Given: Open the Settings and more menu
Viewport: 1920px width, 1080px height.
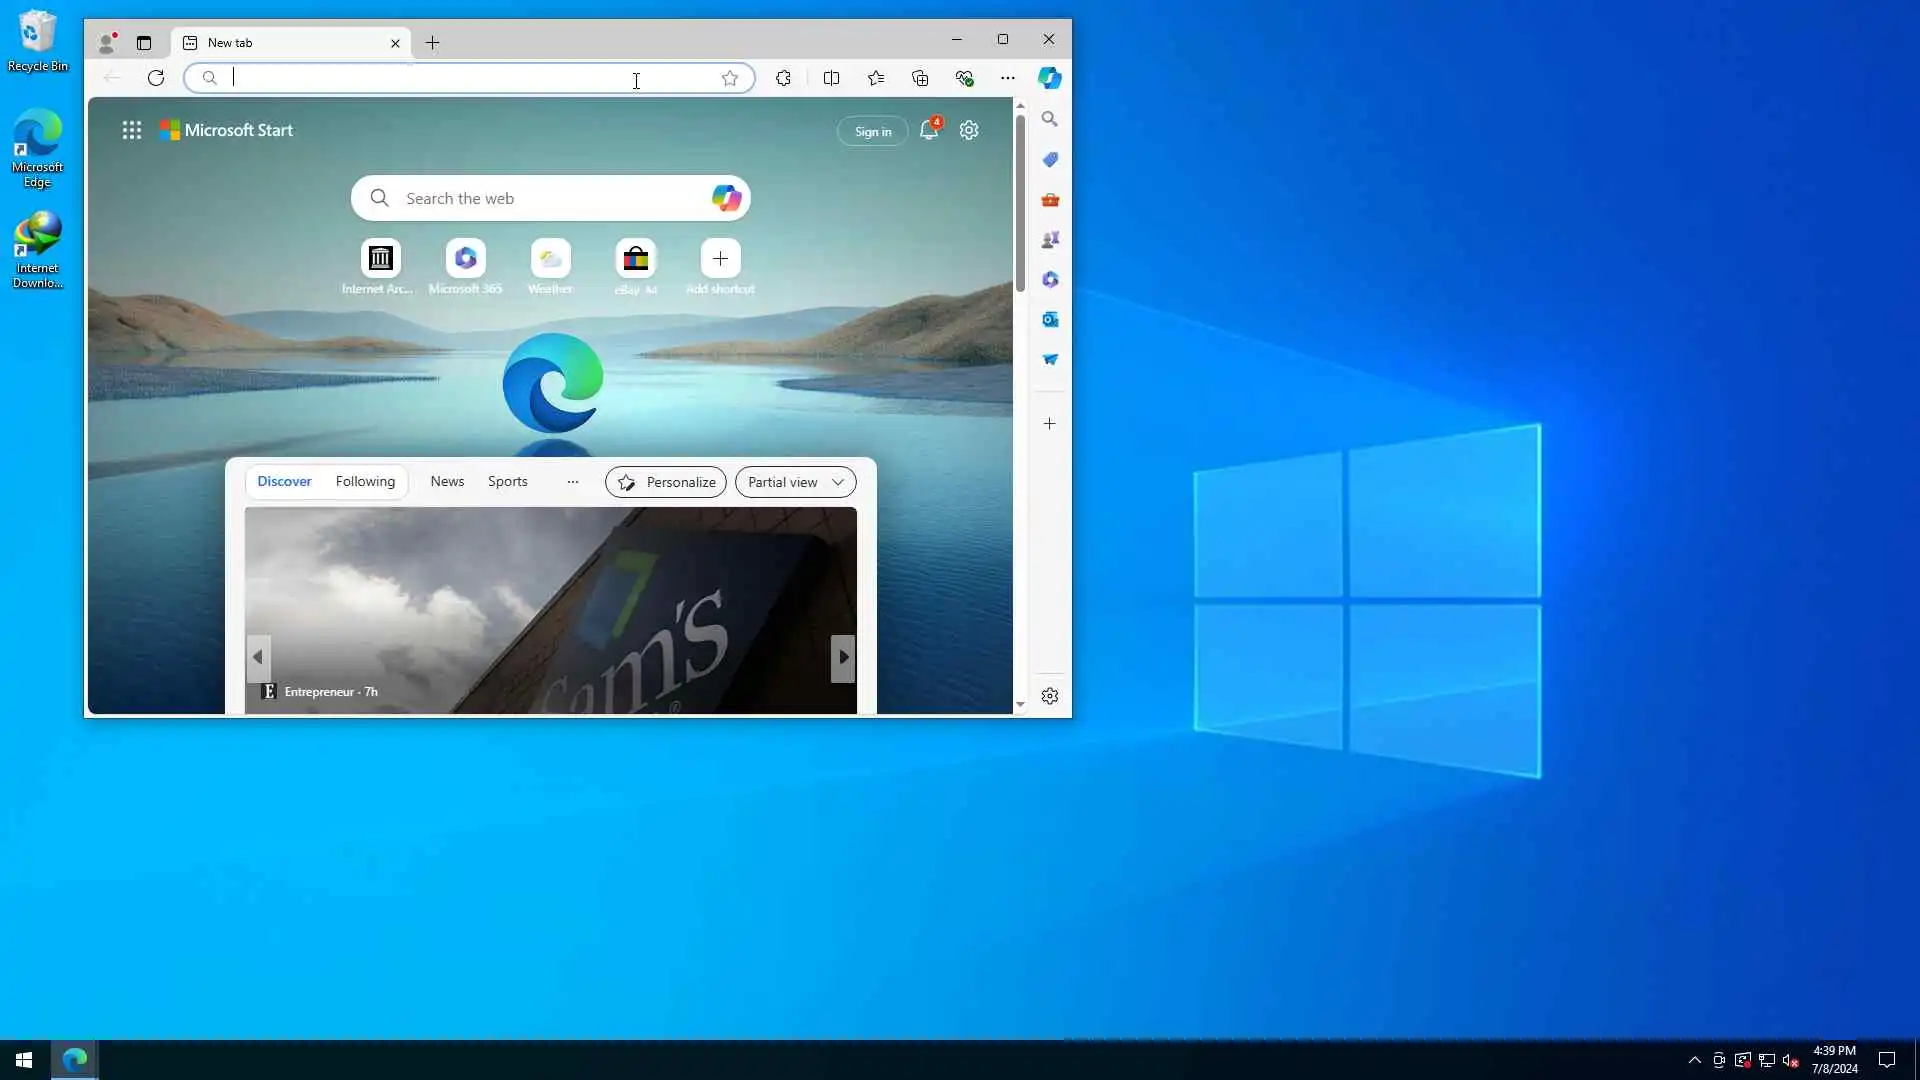Looking at the screenshot, I should click(1007, 78).
